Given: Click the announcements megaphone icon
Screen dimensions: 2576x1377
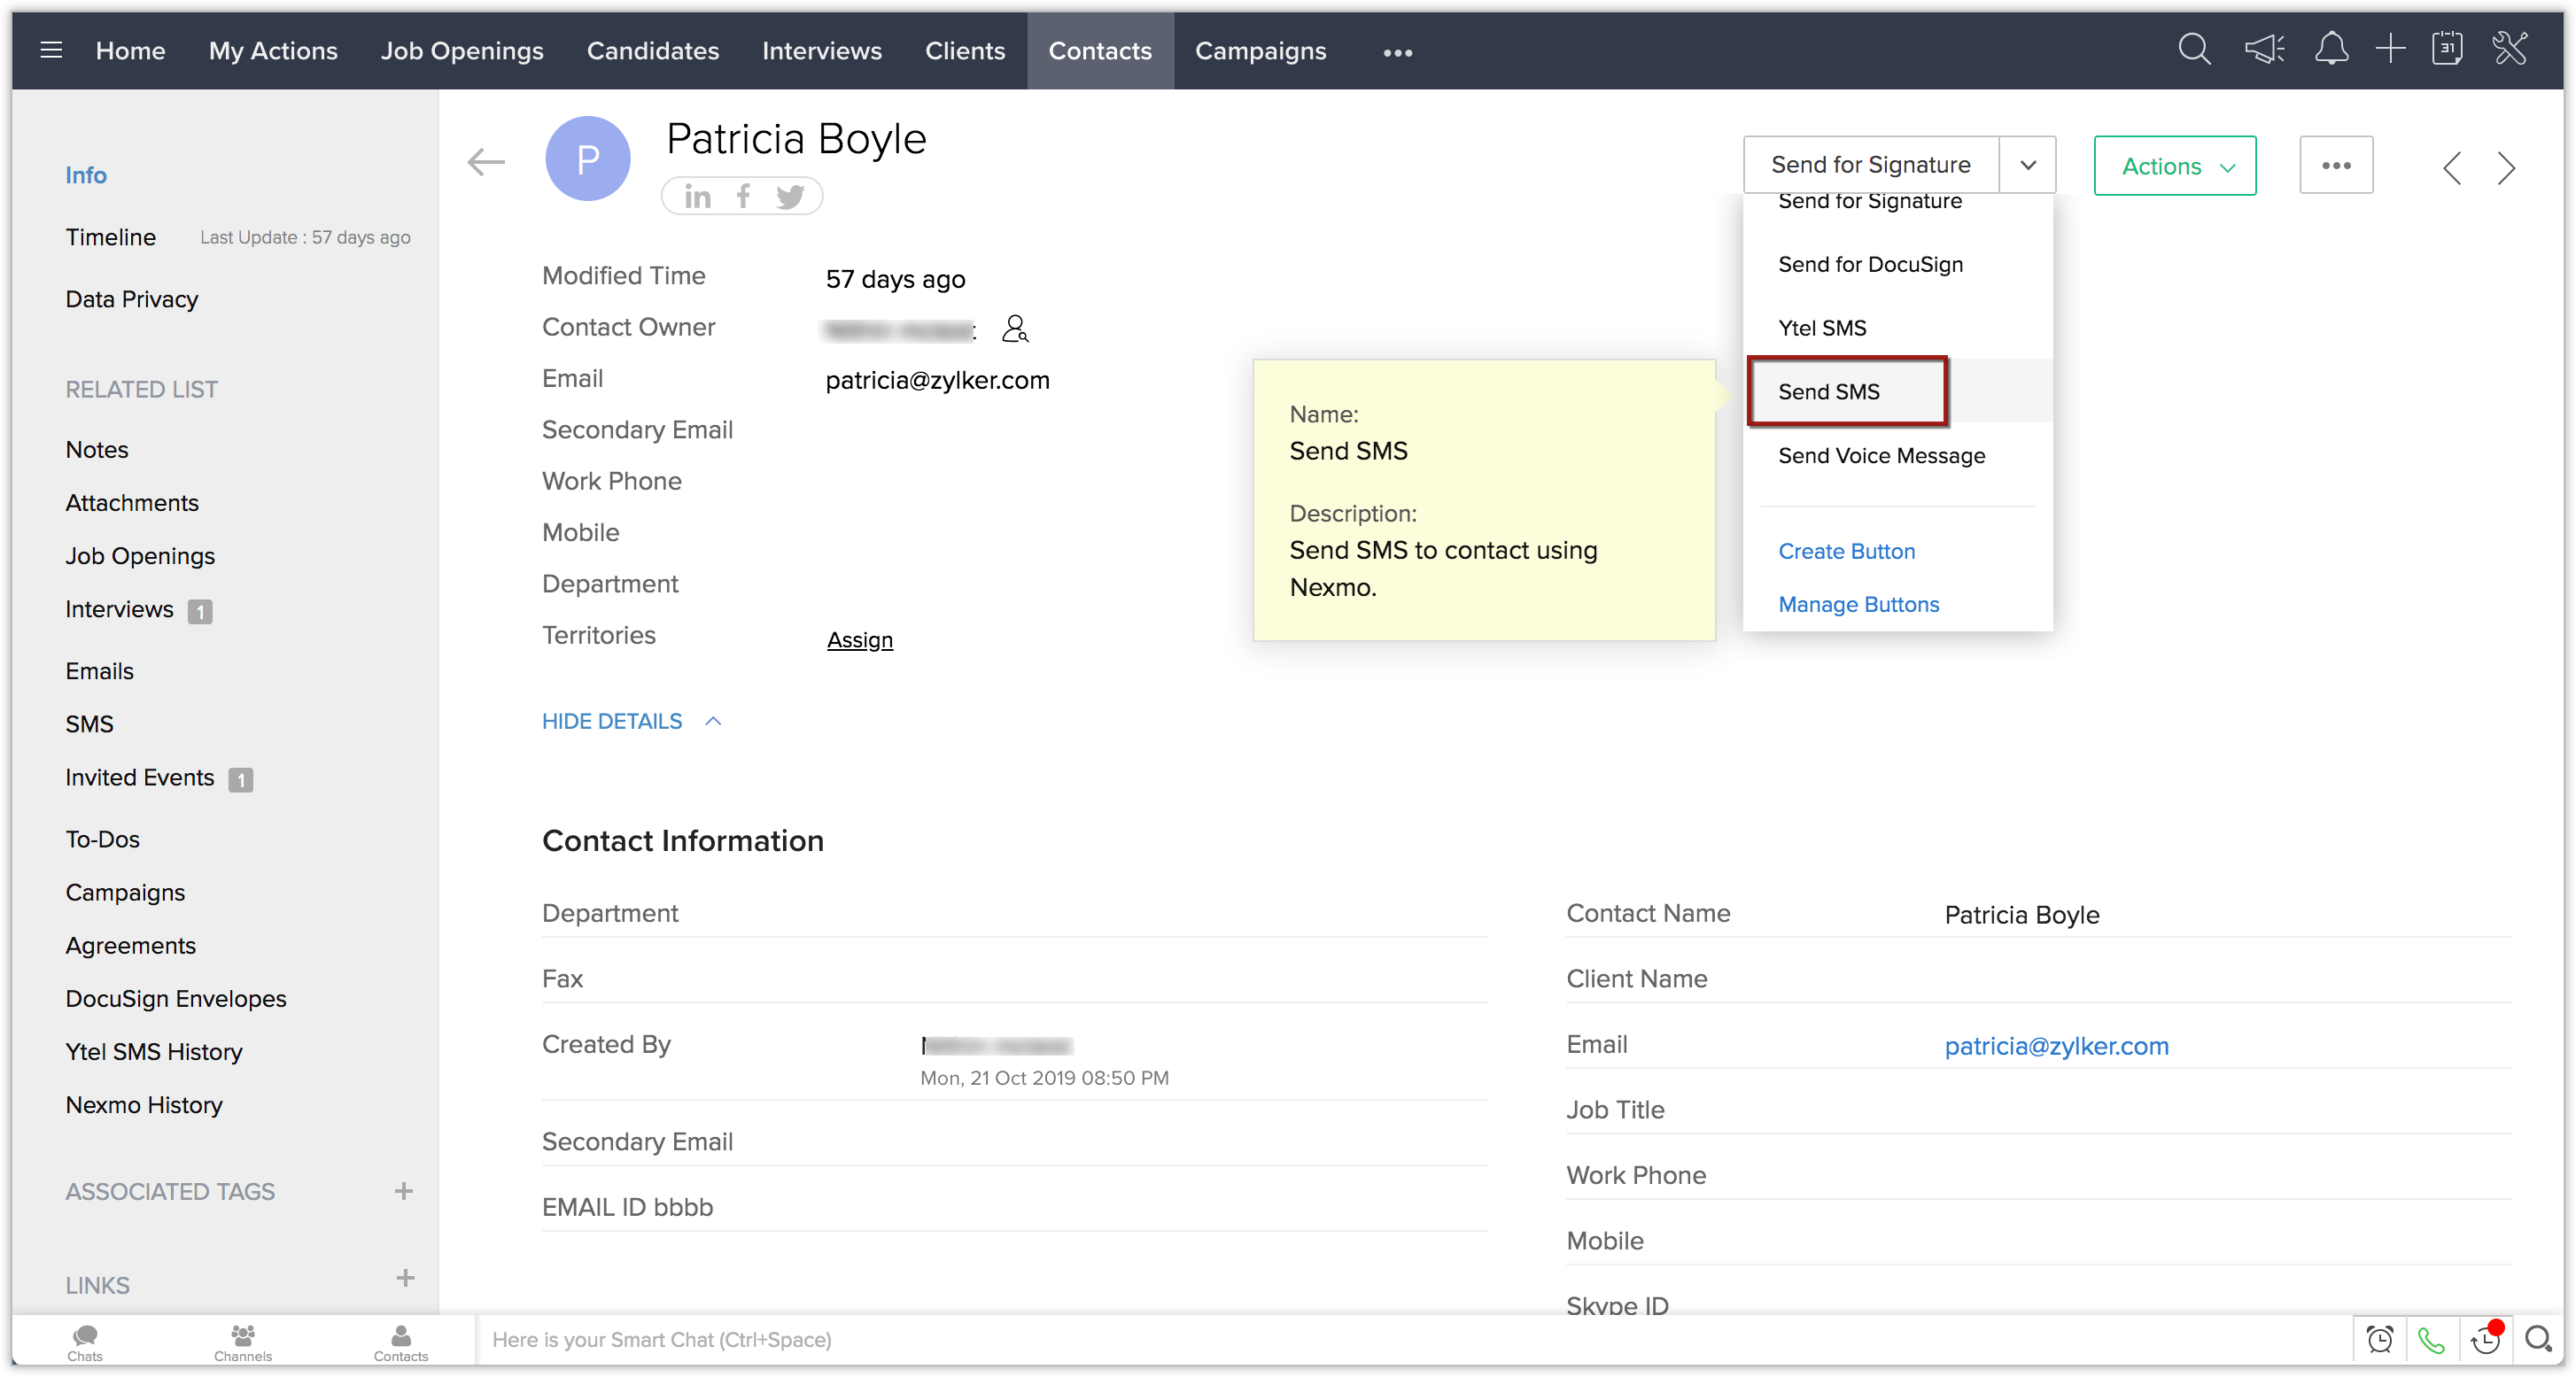Looking at the screenshot, I should tap(2264, 50).
